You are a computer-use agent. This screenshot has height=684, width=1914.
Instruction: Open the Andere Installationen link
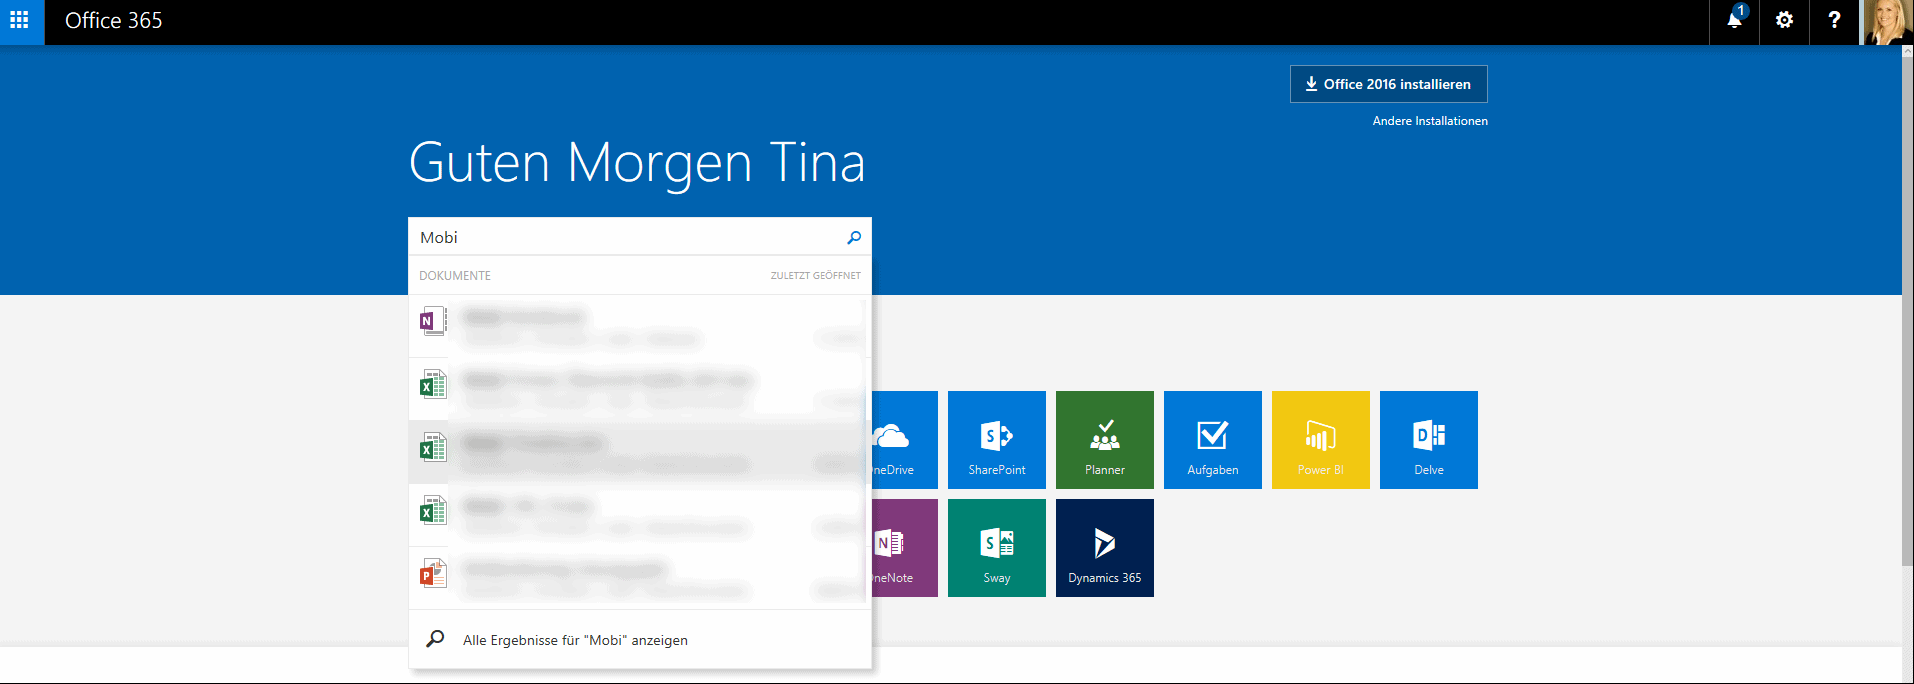[1430, 121]
